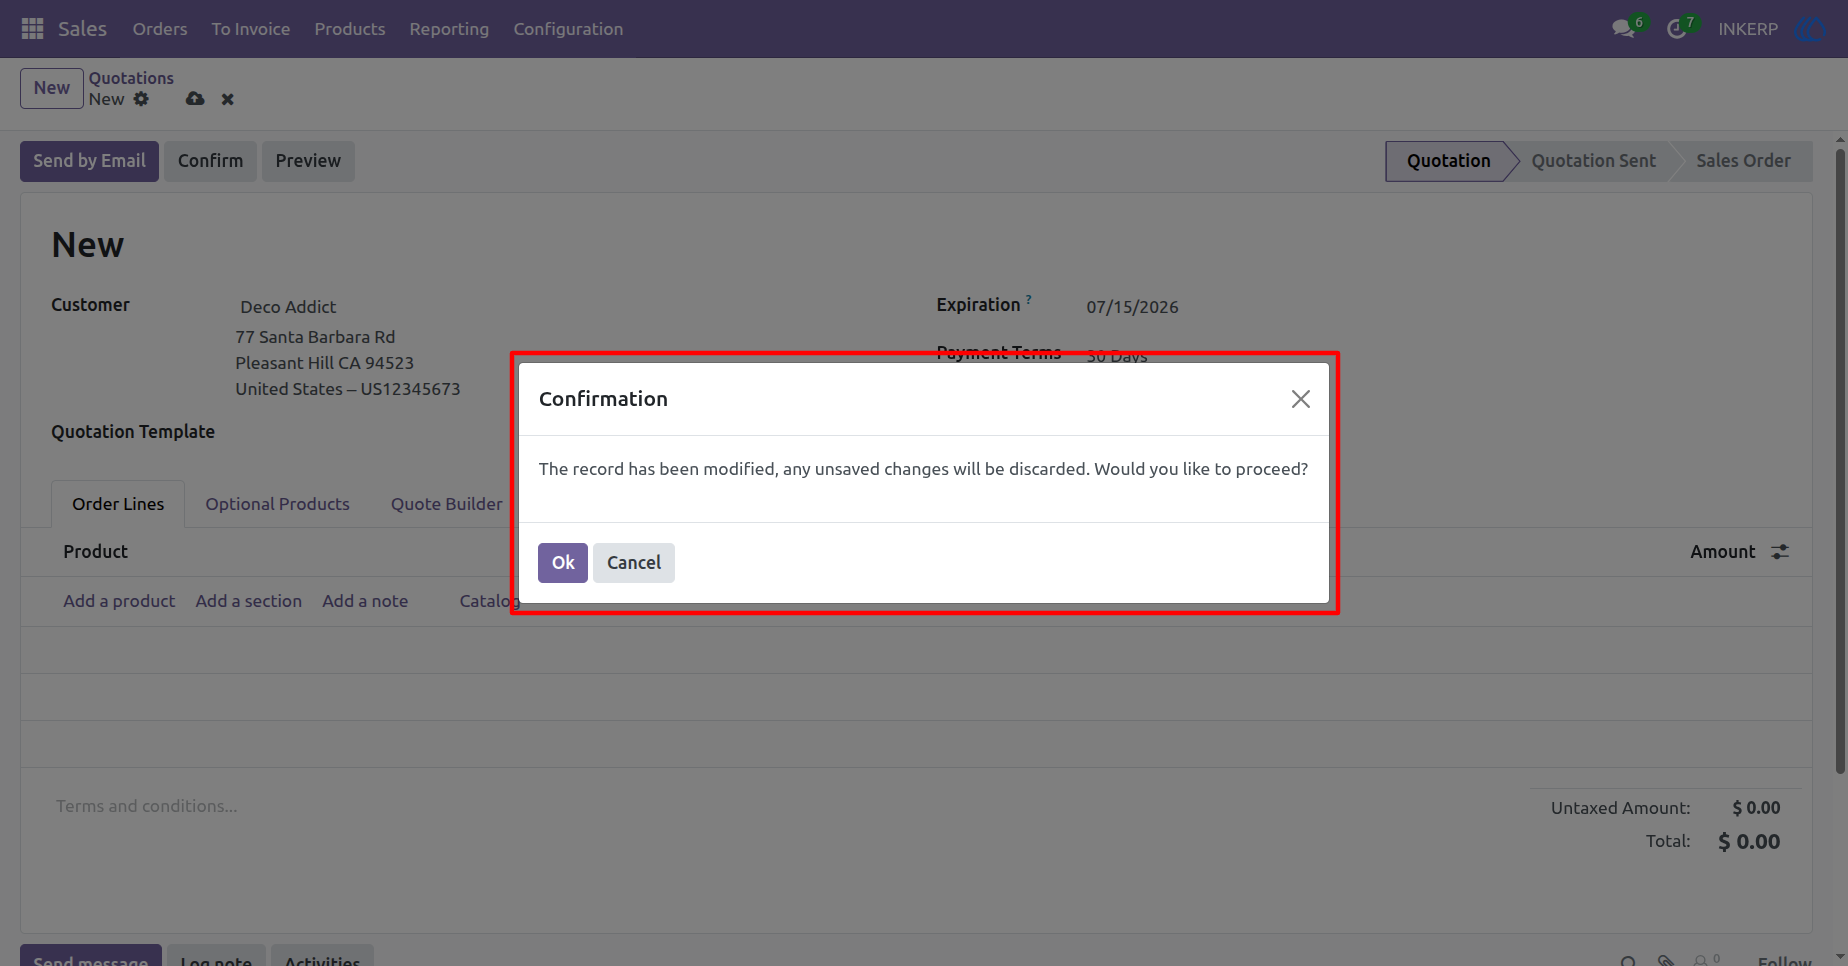The width and height of the screenshot is (1848, 966).
Task: Click the INKERP company name
Action: pos(1748,29)
